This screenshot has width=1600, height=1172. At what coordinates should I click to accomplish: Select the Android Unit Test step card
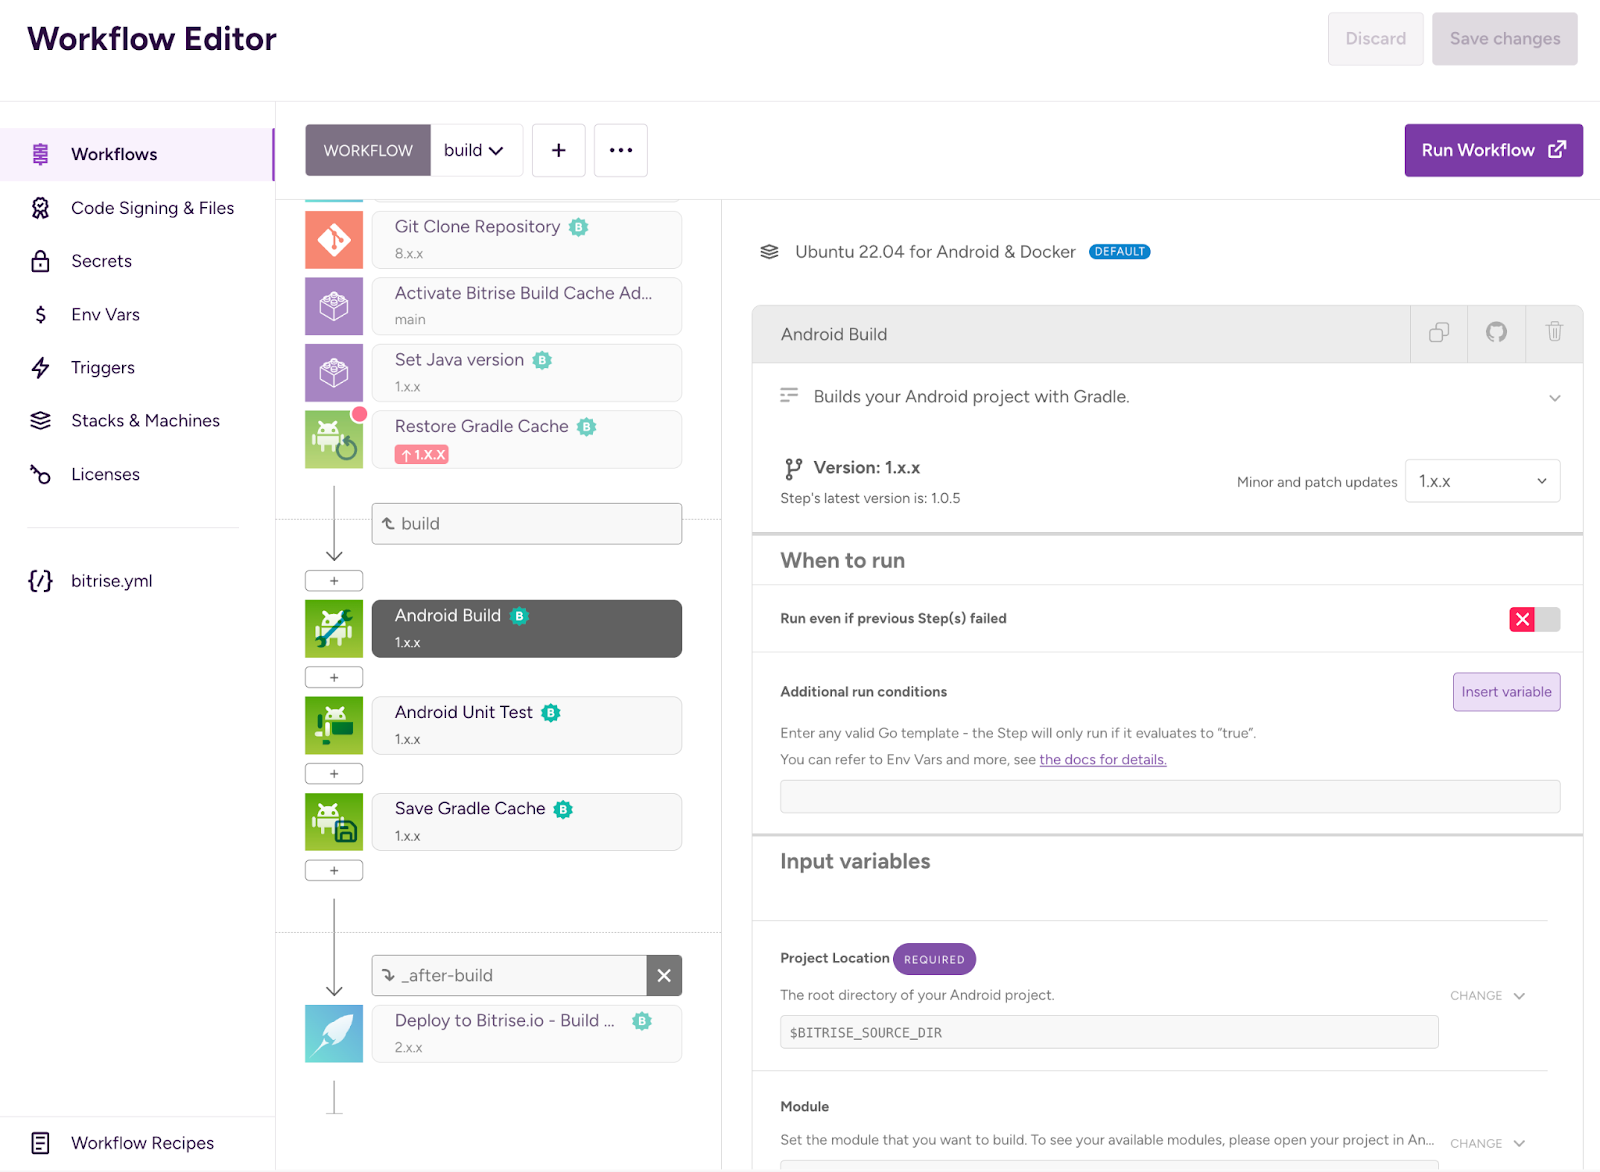(x=527, y=725)
